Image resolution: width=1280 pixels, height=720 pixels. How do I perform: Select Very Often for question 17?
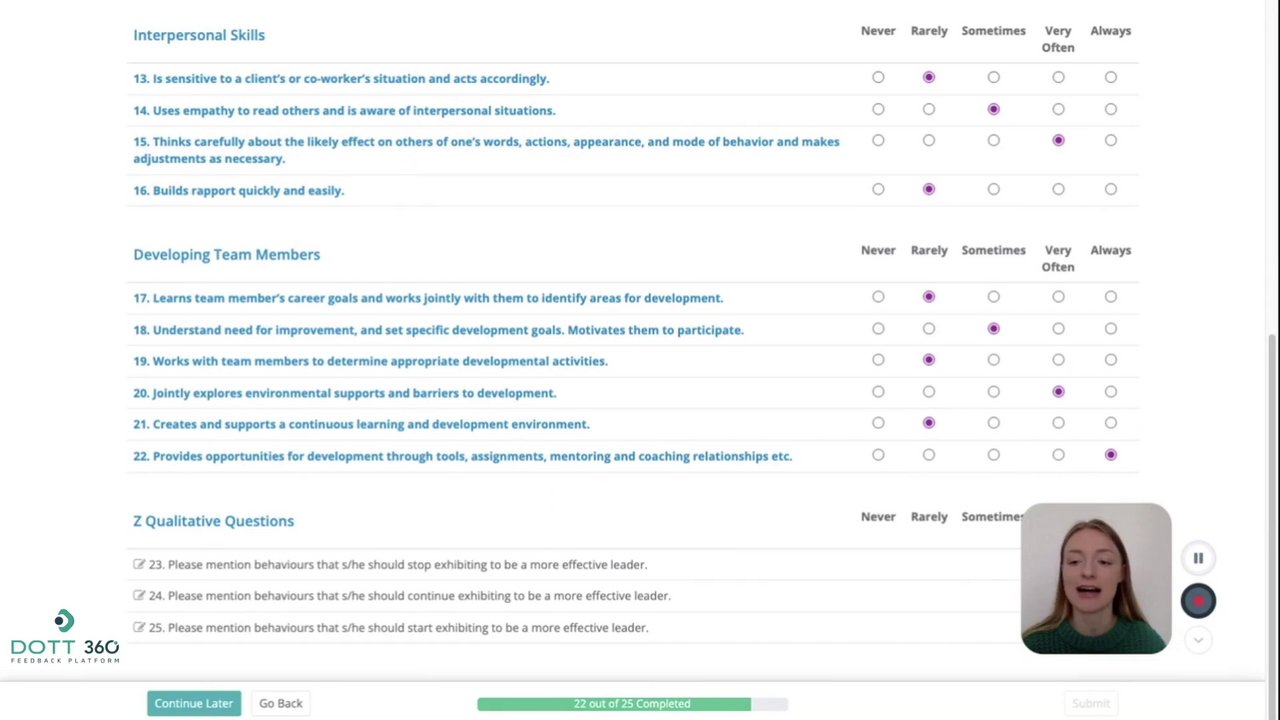tap(1058, 297)
